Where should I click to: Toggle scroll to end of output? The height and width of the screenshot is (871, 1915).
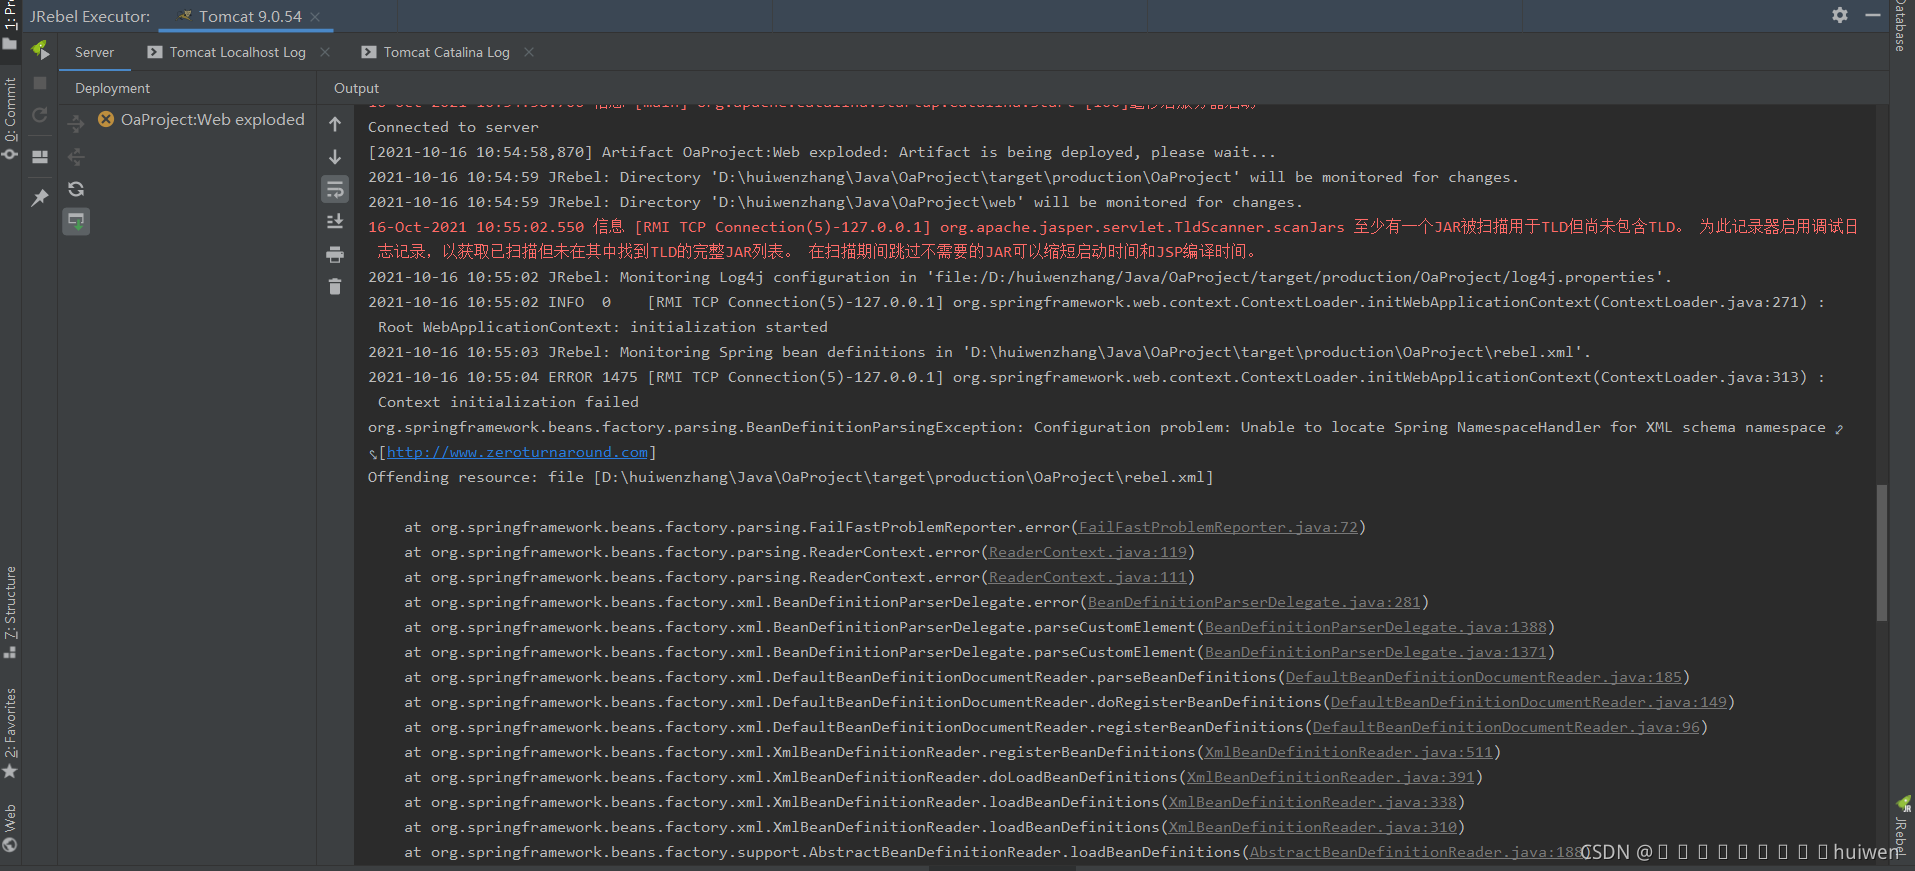(335, 221)
